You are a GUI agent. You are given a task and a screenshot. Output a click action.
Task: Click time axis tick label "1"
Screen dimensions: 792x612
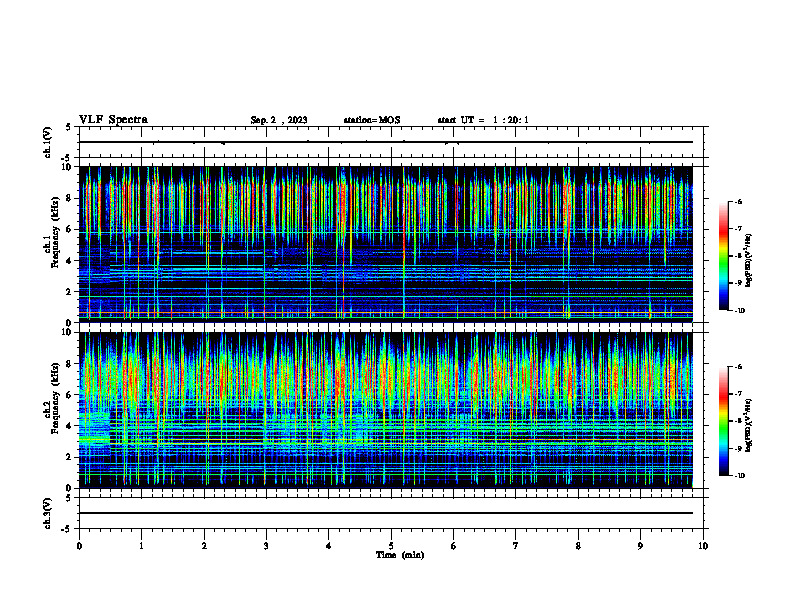[141, 546]
